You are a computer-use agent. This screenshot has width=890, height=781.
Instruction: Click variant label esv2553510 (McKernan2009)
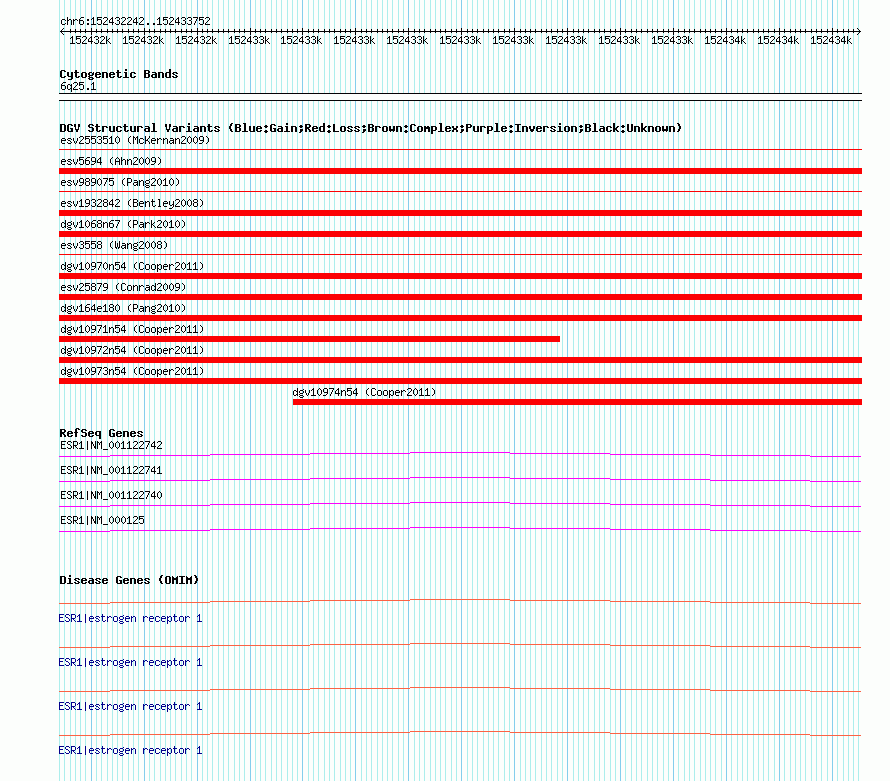pyautogui.click(x=135, y=140)
